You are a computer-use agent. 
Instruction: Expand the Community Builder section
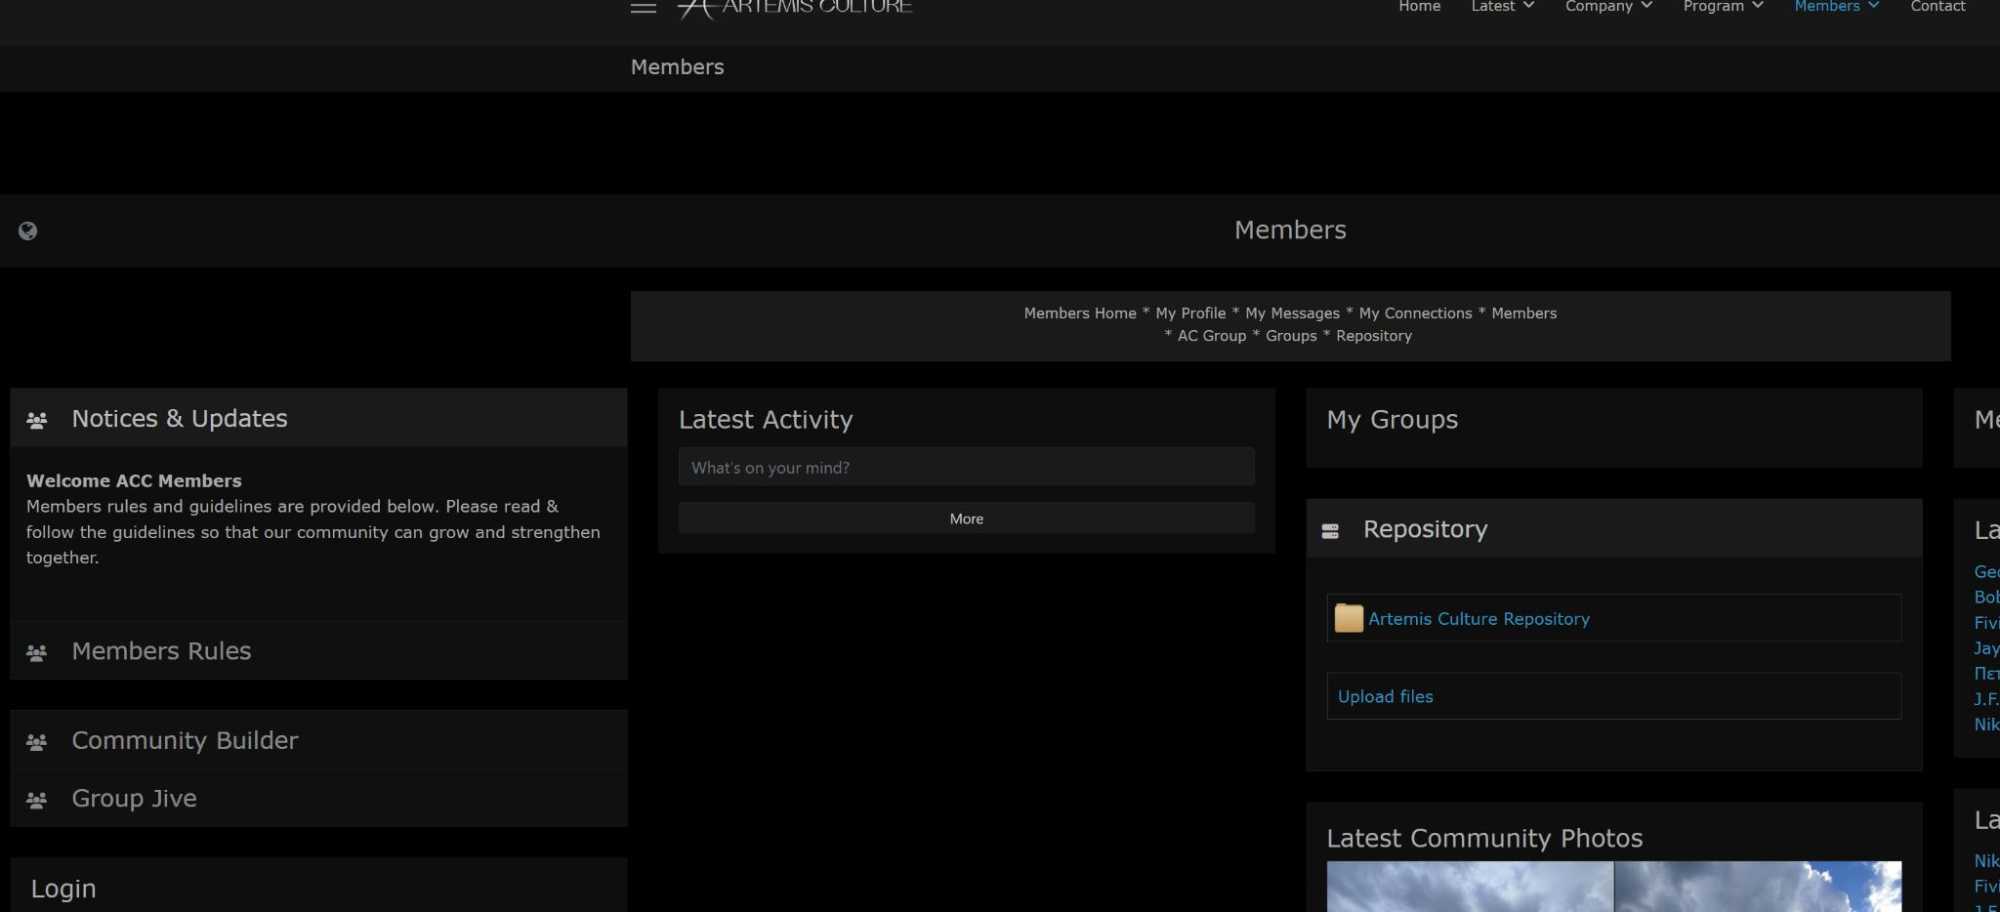[319, 740]
